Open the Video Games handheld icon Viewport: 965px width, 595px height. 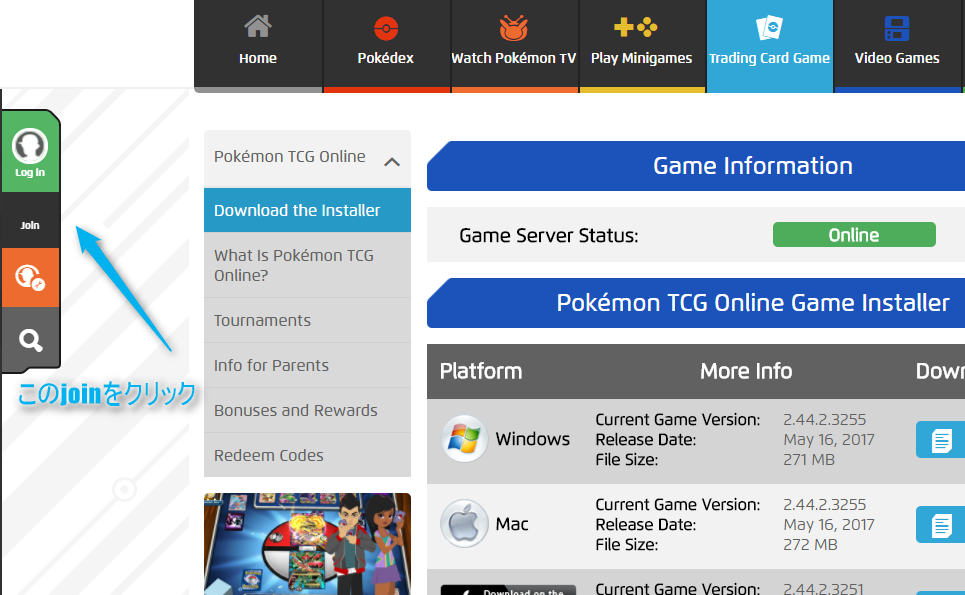(897, 28)
